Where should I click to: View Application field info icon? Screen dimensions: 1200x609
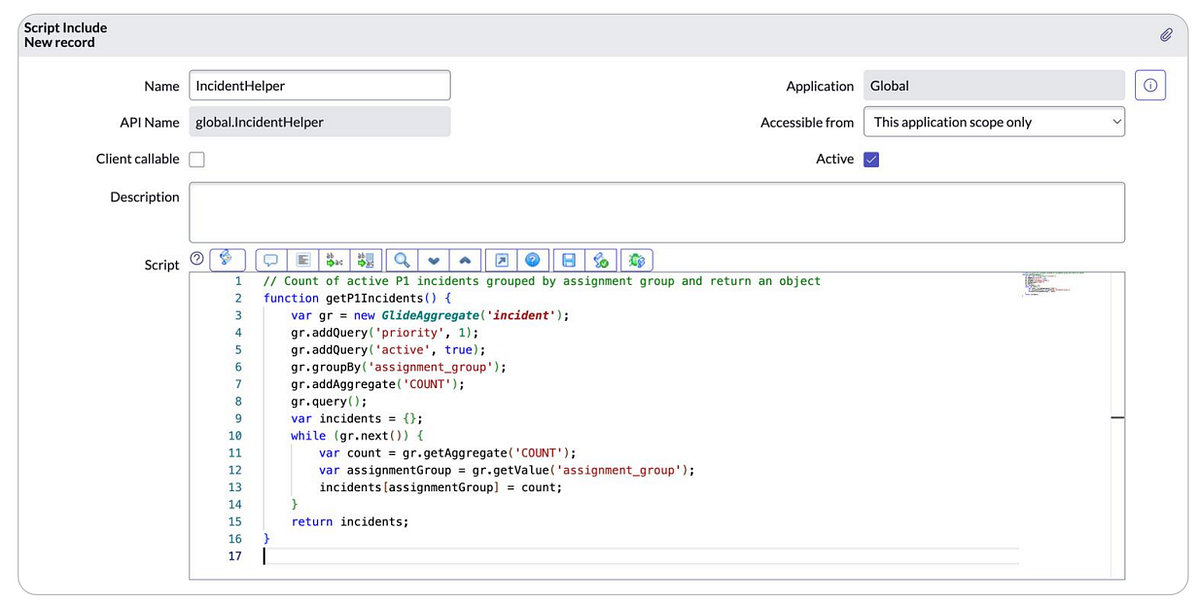(1150, 85)
